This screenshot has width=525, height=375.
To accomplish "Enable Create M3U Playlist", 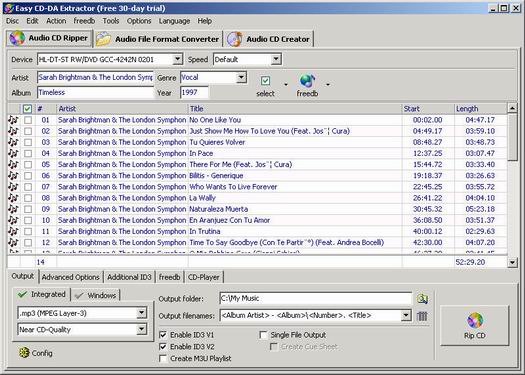I will 163,358.
